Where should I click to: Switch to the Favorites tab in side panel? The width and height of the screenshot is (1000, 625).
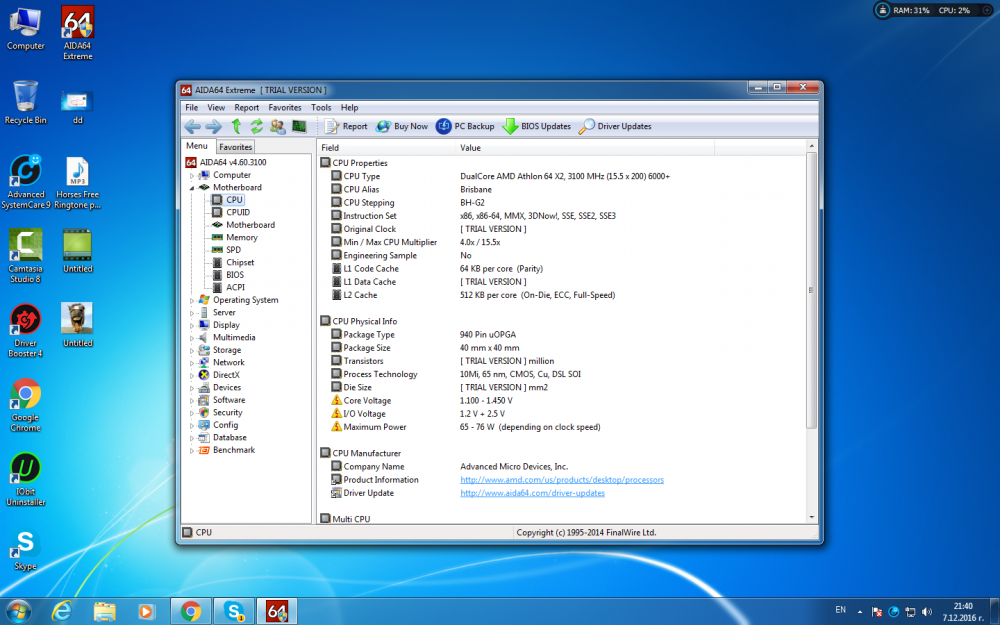point(235,147)
